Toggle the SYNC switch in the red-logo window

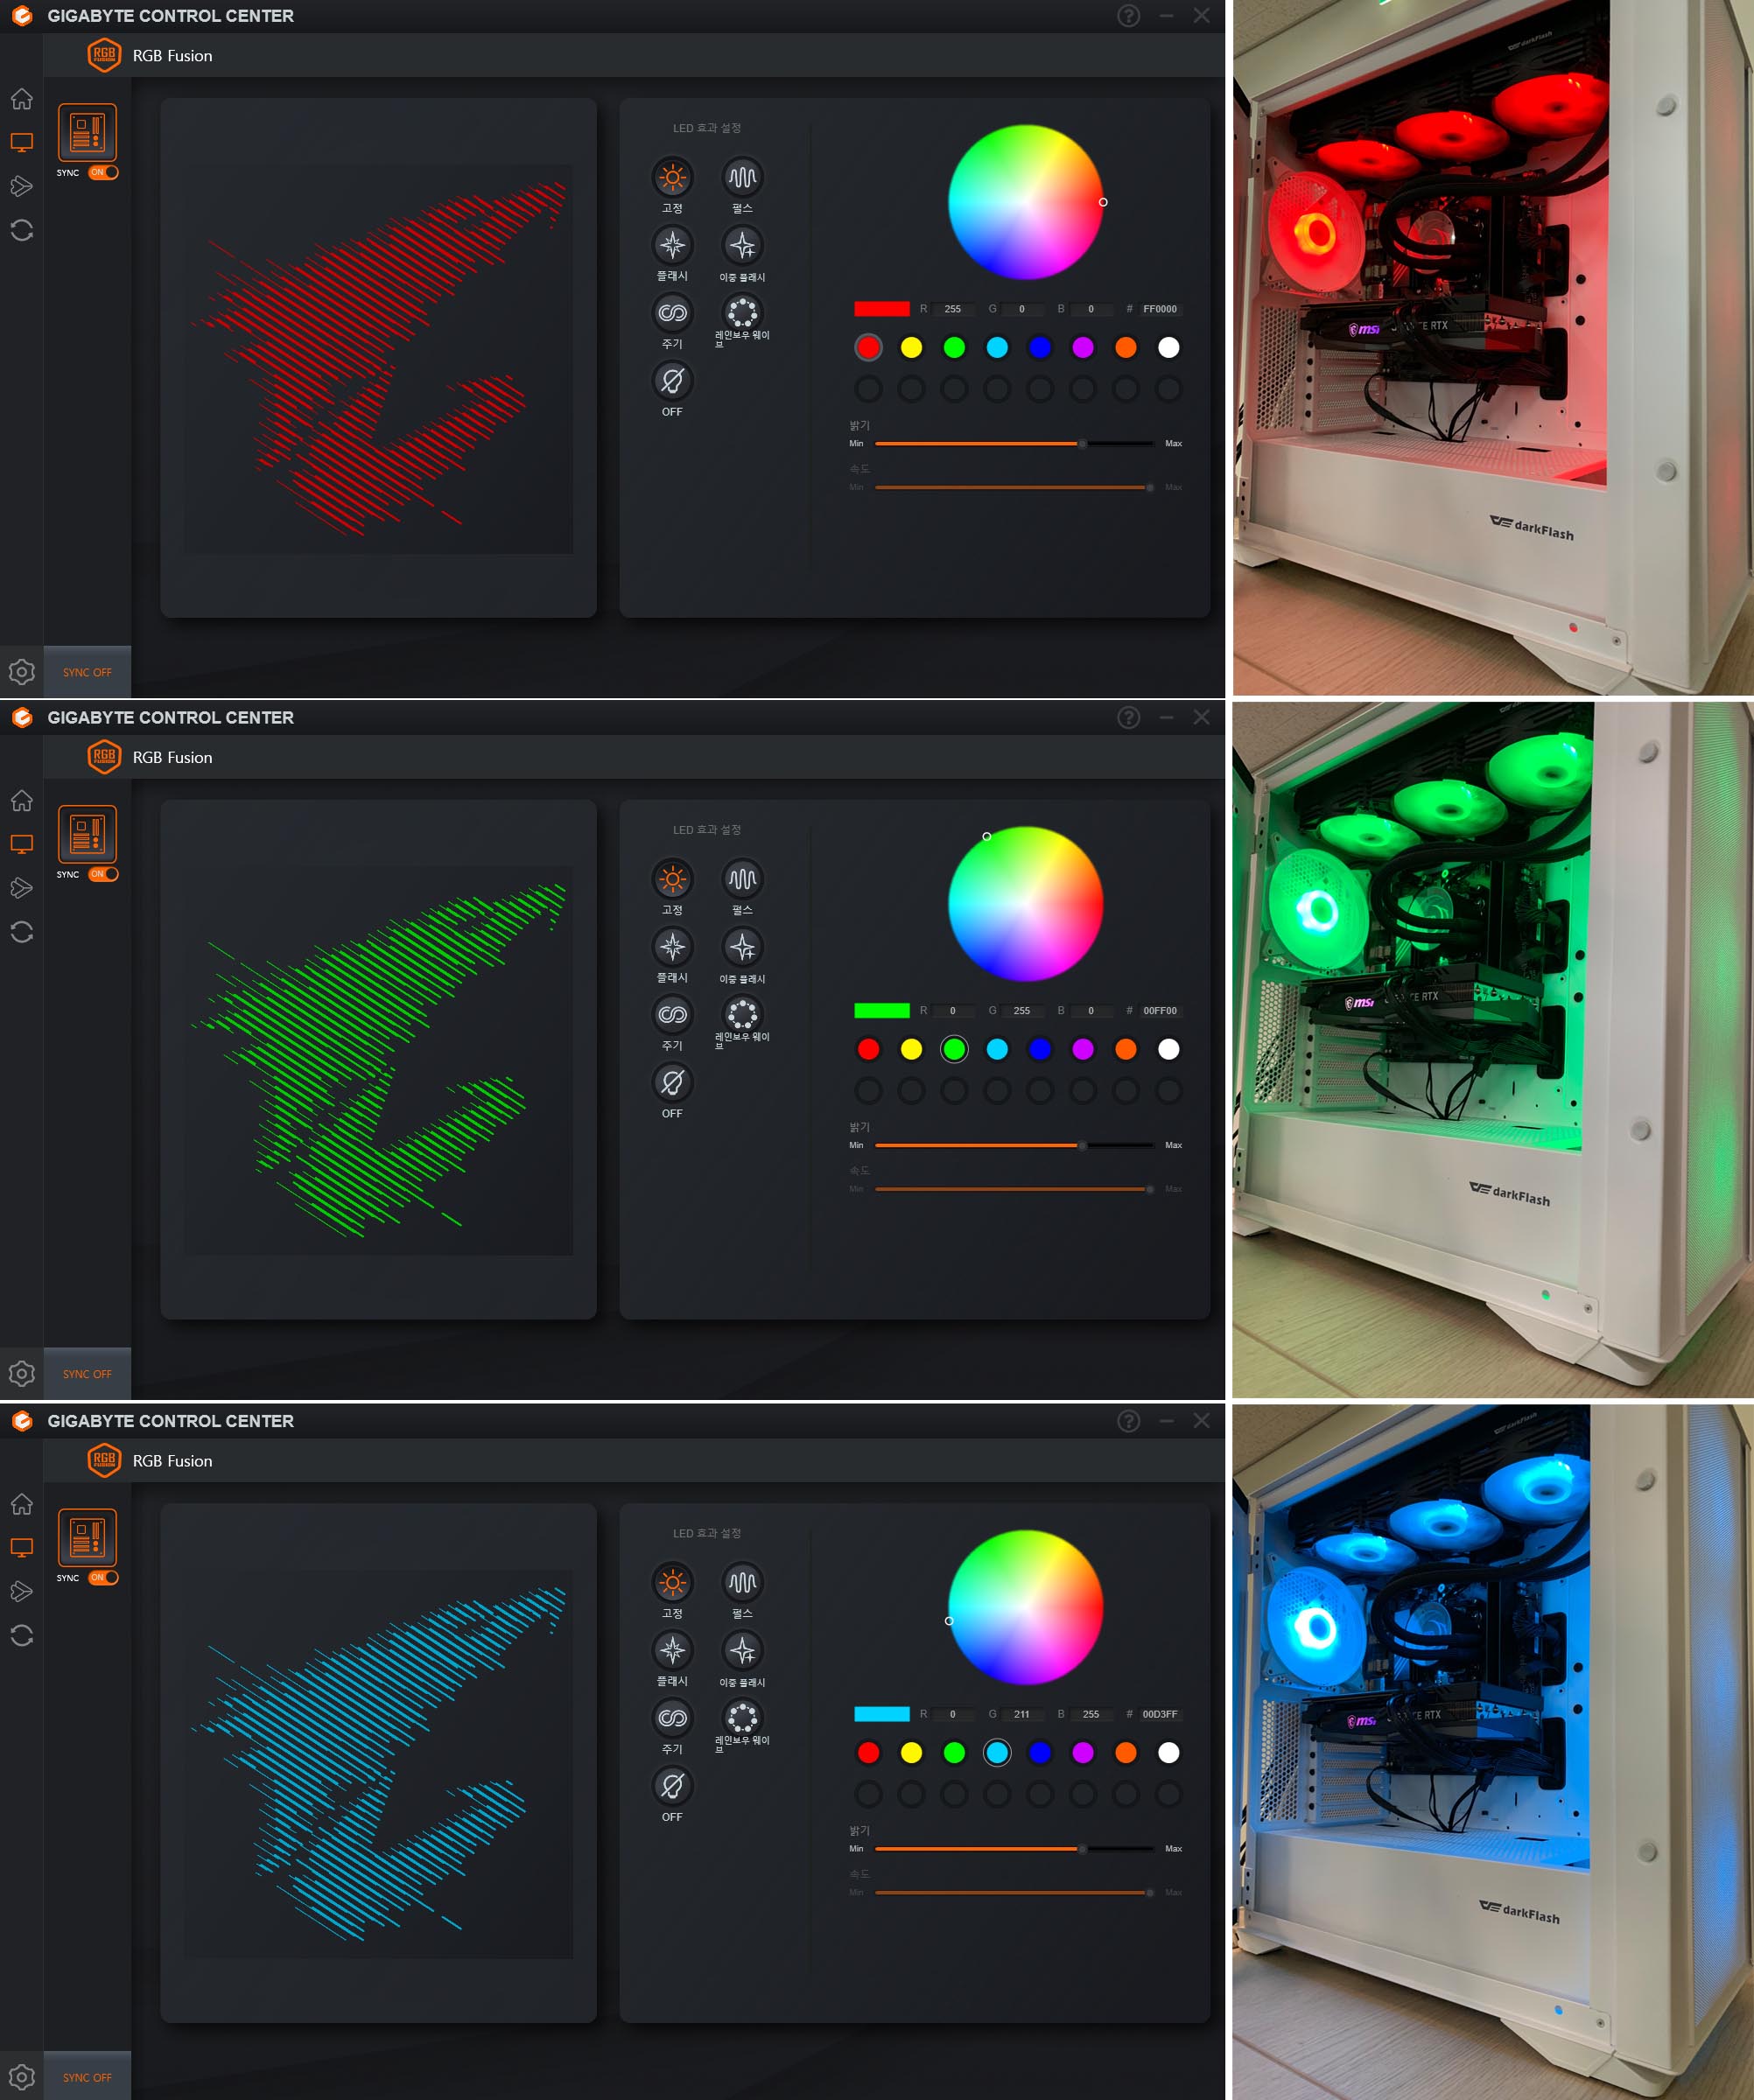coord(103,172)
